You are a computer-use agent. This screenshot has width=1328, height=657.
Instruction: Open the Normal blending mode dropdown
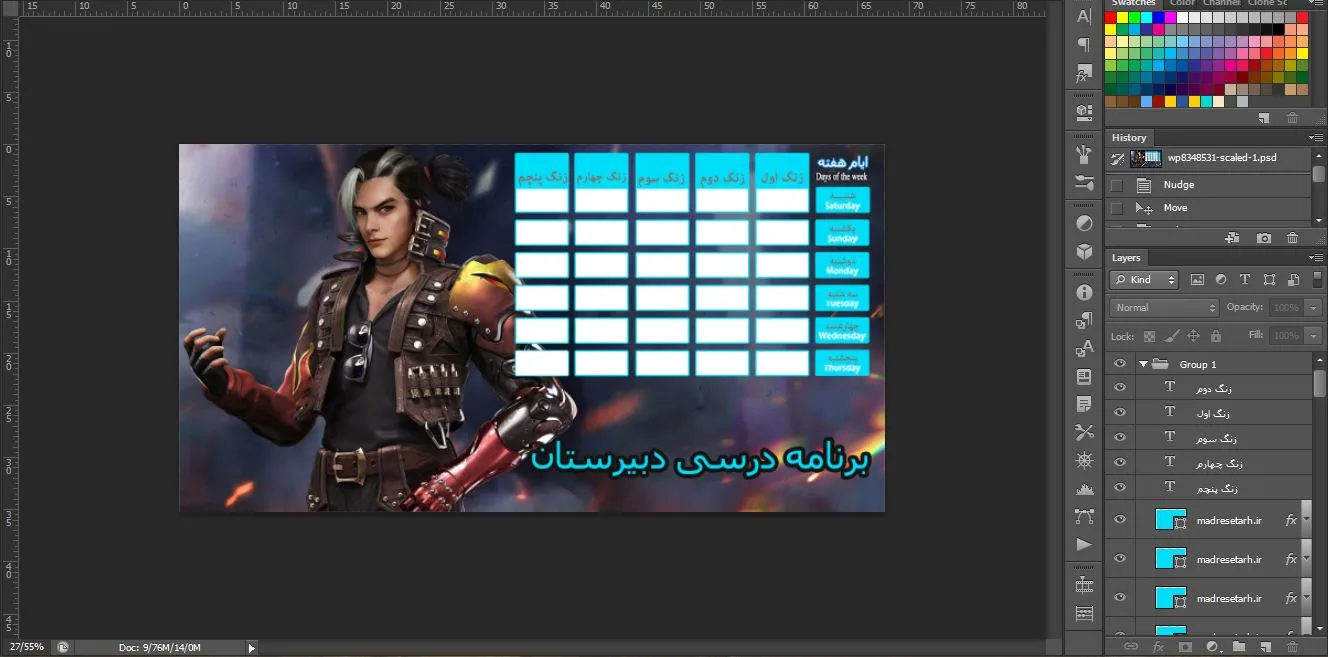[1164, 308]
